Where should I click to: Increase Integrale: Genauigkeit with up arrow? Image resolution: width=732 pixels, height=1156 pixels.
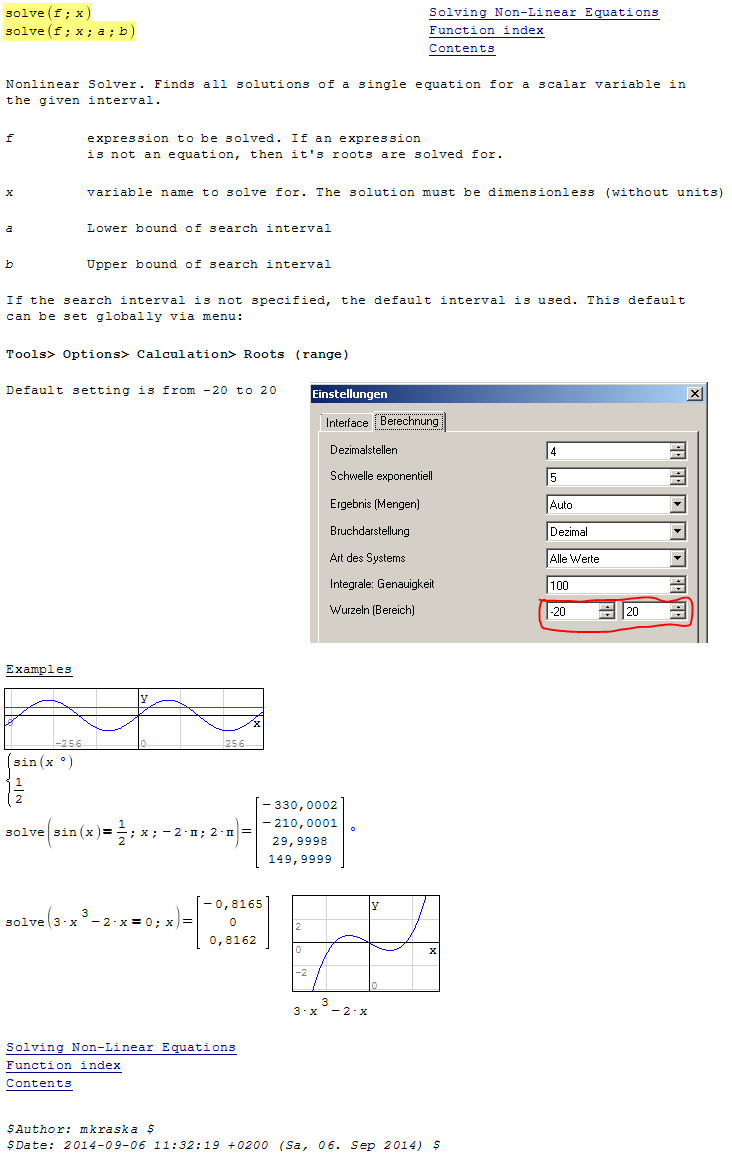(678, 581)
